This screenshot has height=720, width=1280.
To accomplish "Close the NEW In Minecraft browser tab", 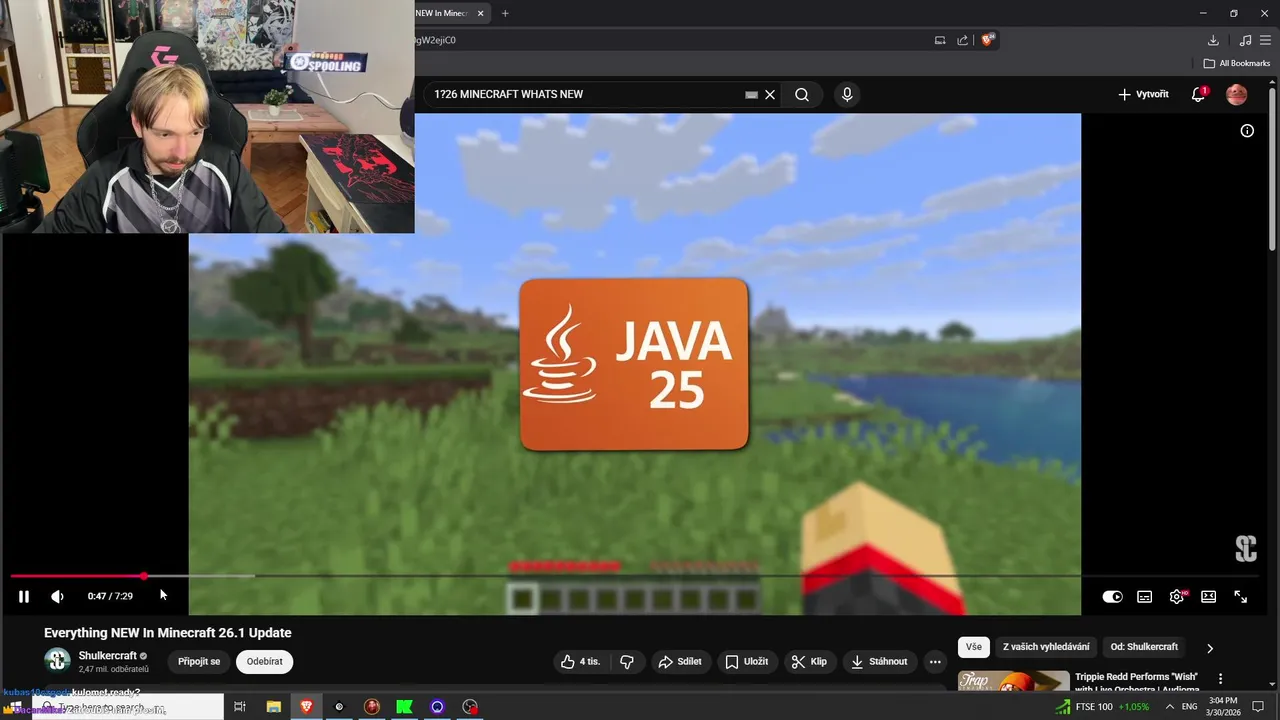I will point(481,13).
